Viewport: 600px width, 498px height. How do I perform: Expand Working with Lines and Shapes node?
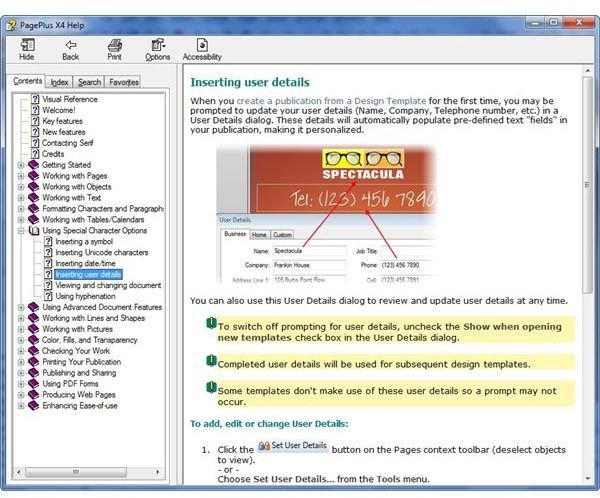21,318
